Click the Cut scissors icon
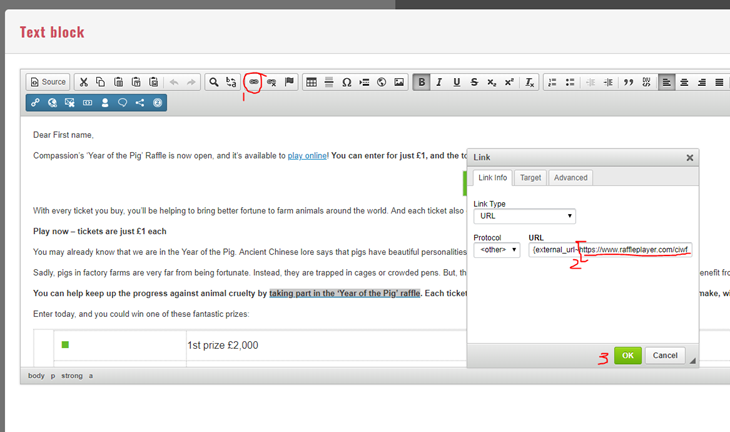The image size is (730, 432). point(84,82)
